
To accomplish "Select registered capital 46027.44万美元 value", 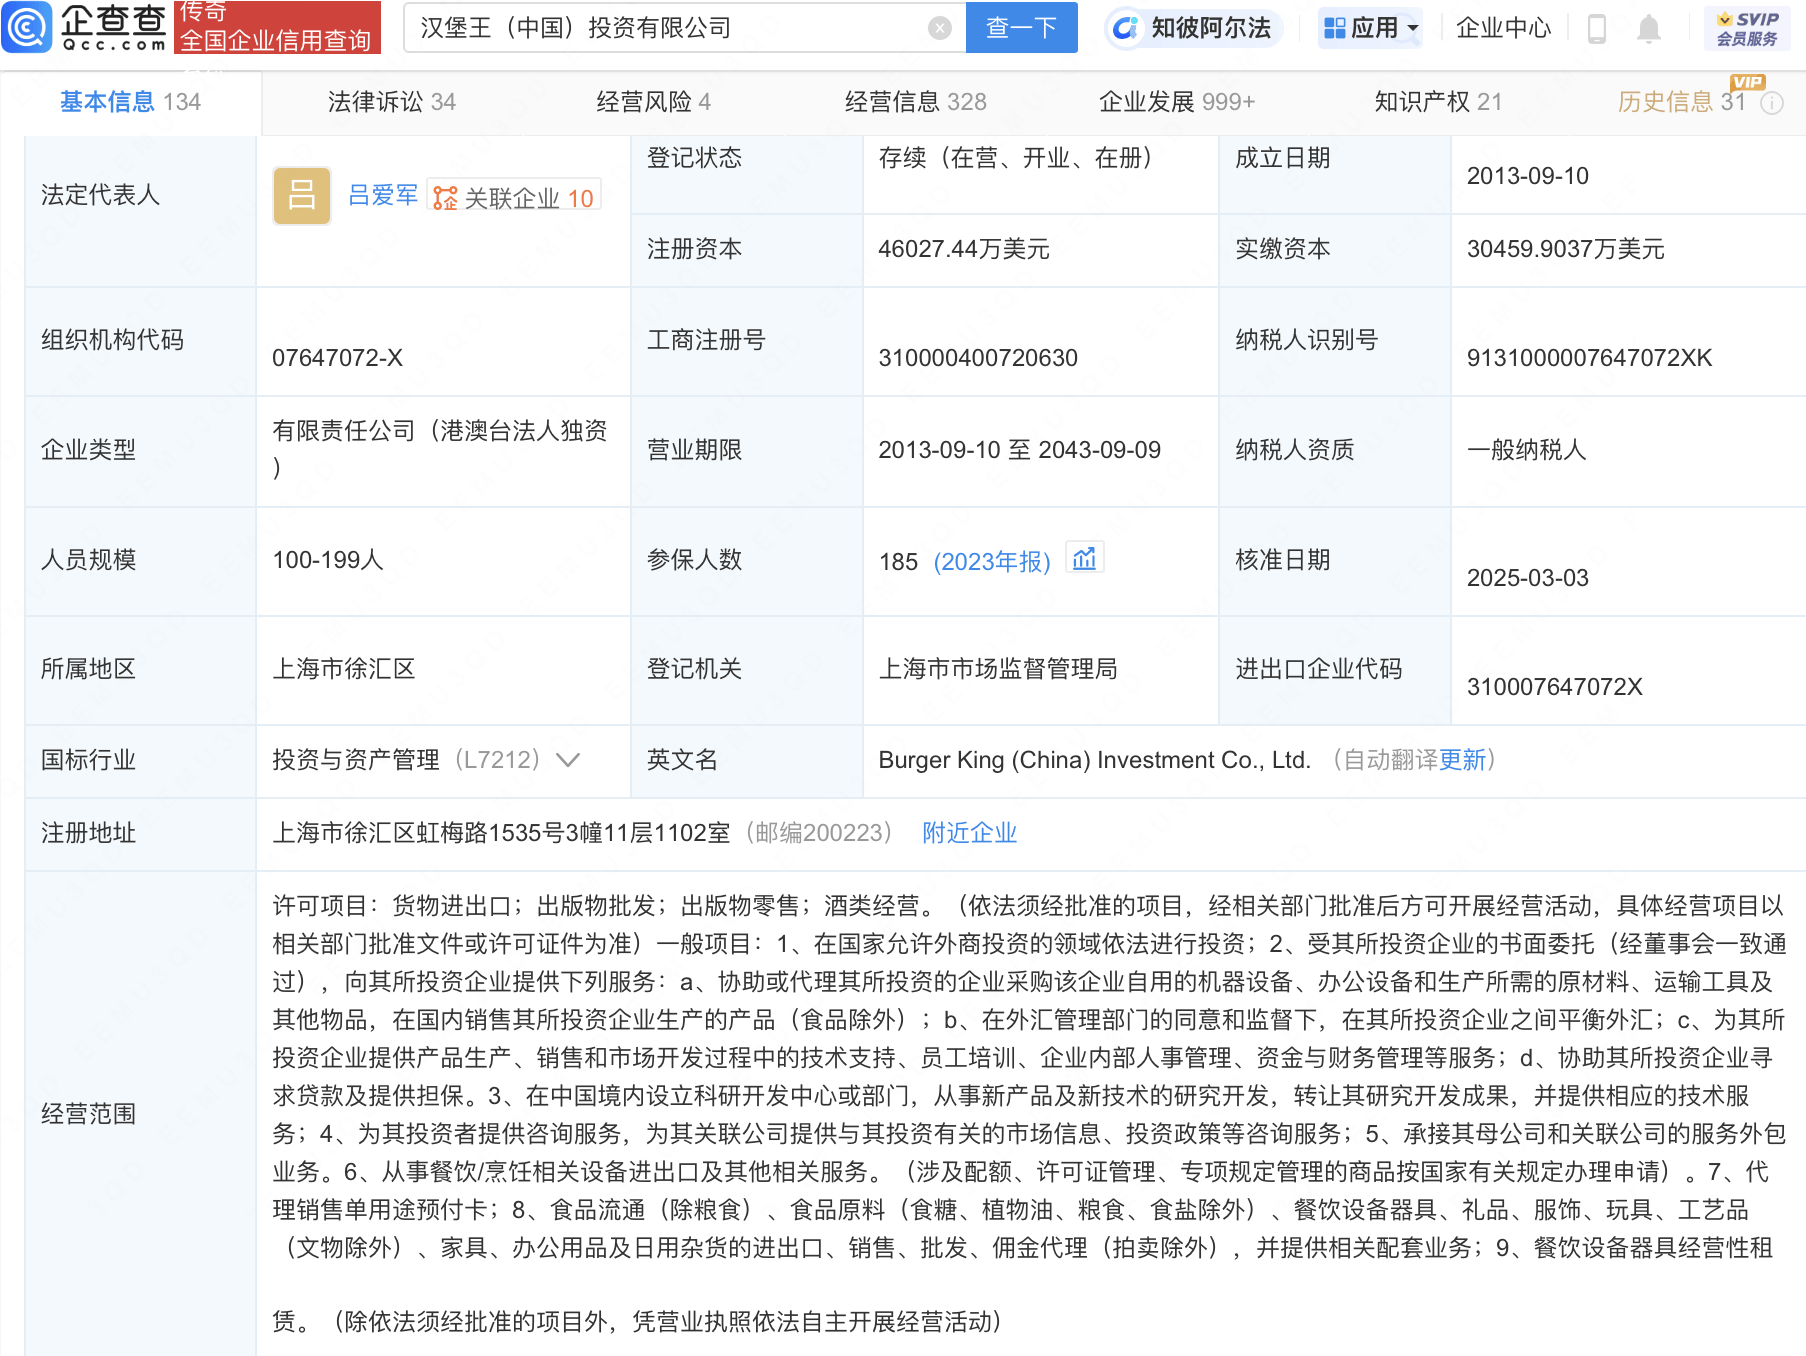I will coord(964,249).
